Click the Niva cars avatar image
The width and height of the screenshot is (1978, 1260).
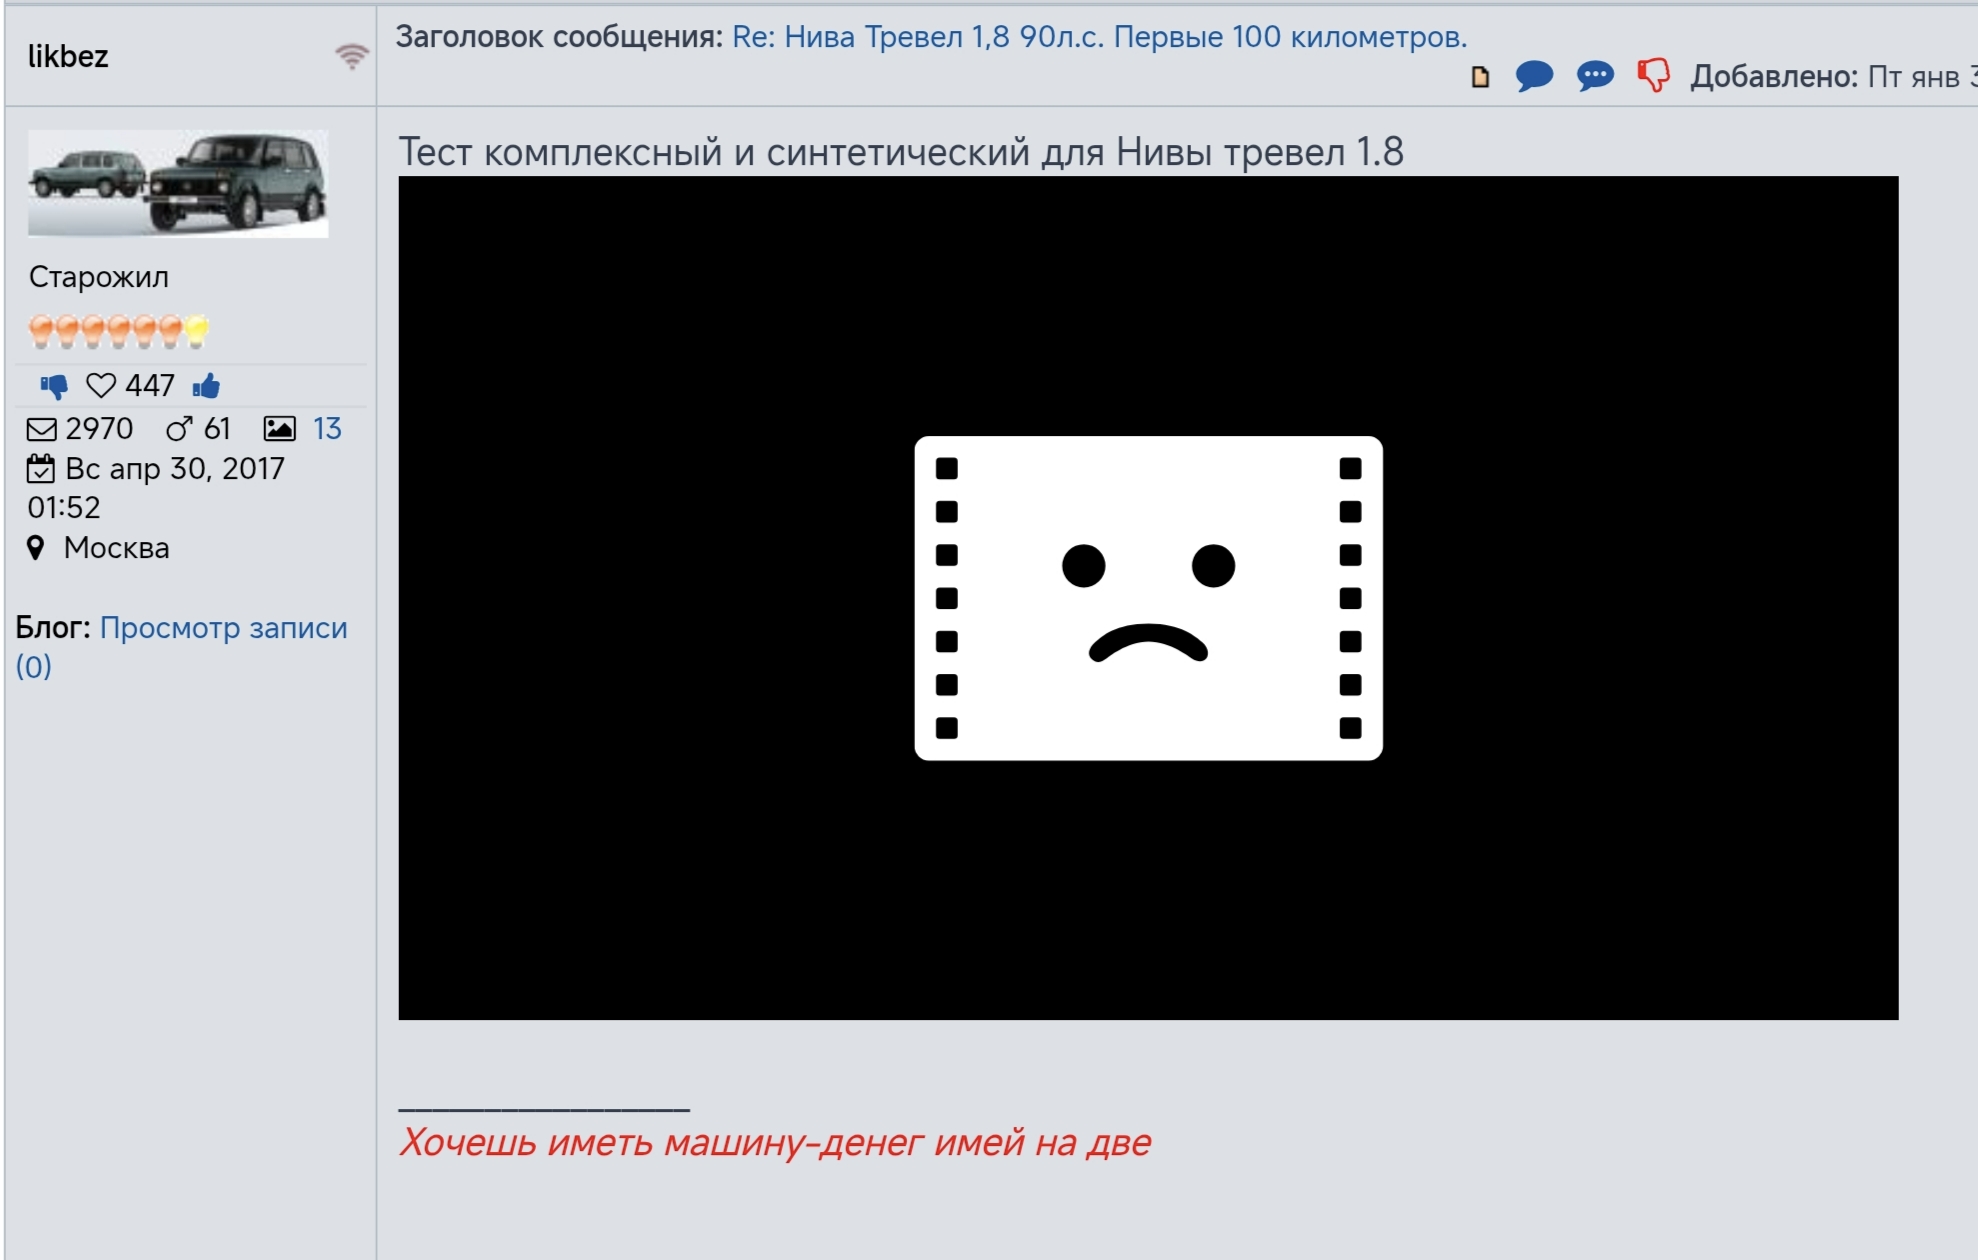point(178,183)
